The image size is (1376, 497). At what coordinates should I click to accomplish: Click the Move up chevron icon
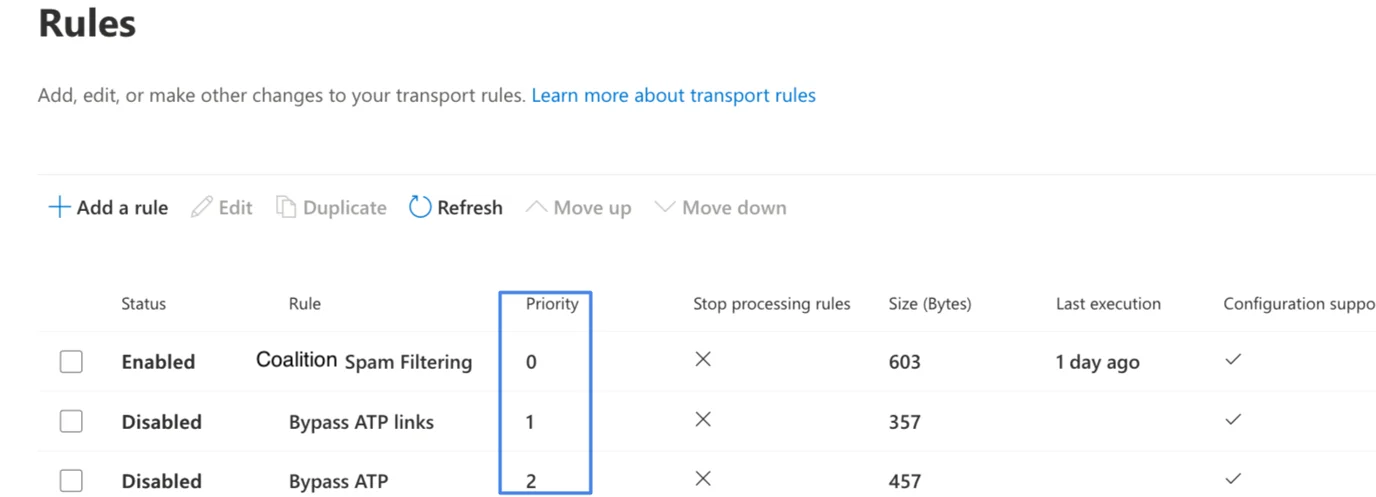536,207
